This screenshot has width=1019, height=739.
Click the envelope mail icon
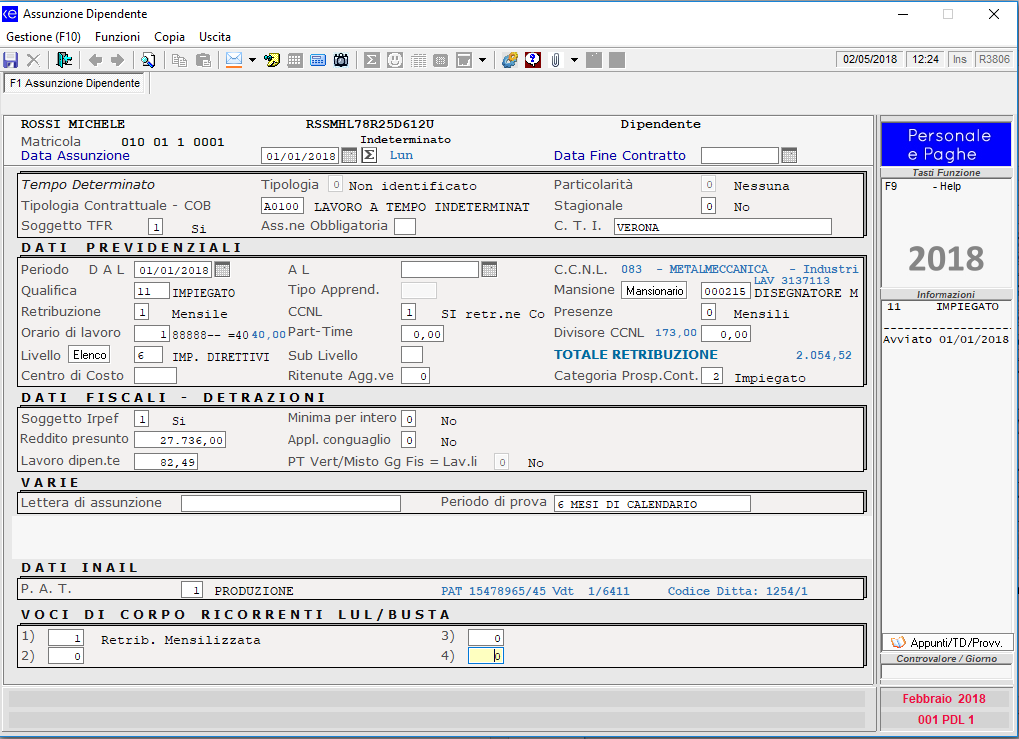point(234,60)
